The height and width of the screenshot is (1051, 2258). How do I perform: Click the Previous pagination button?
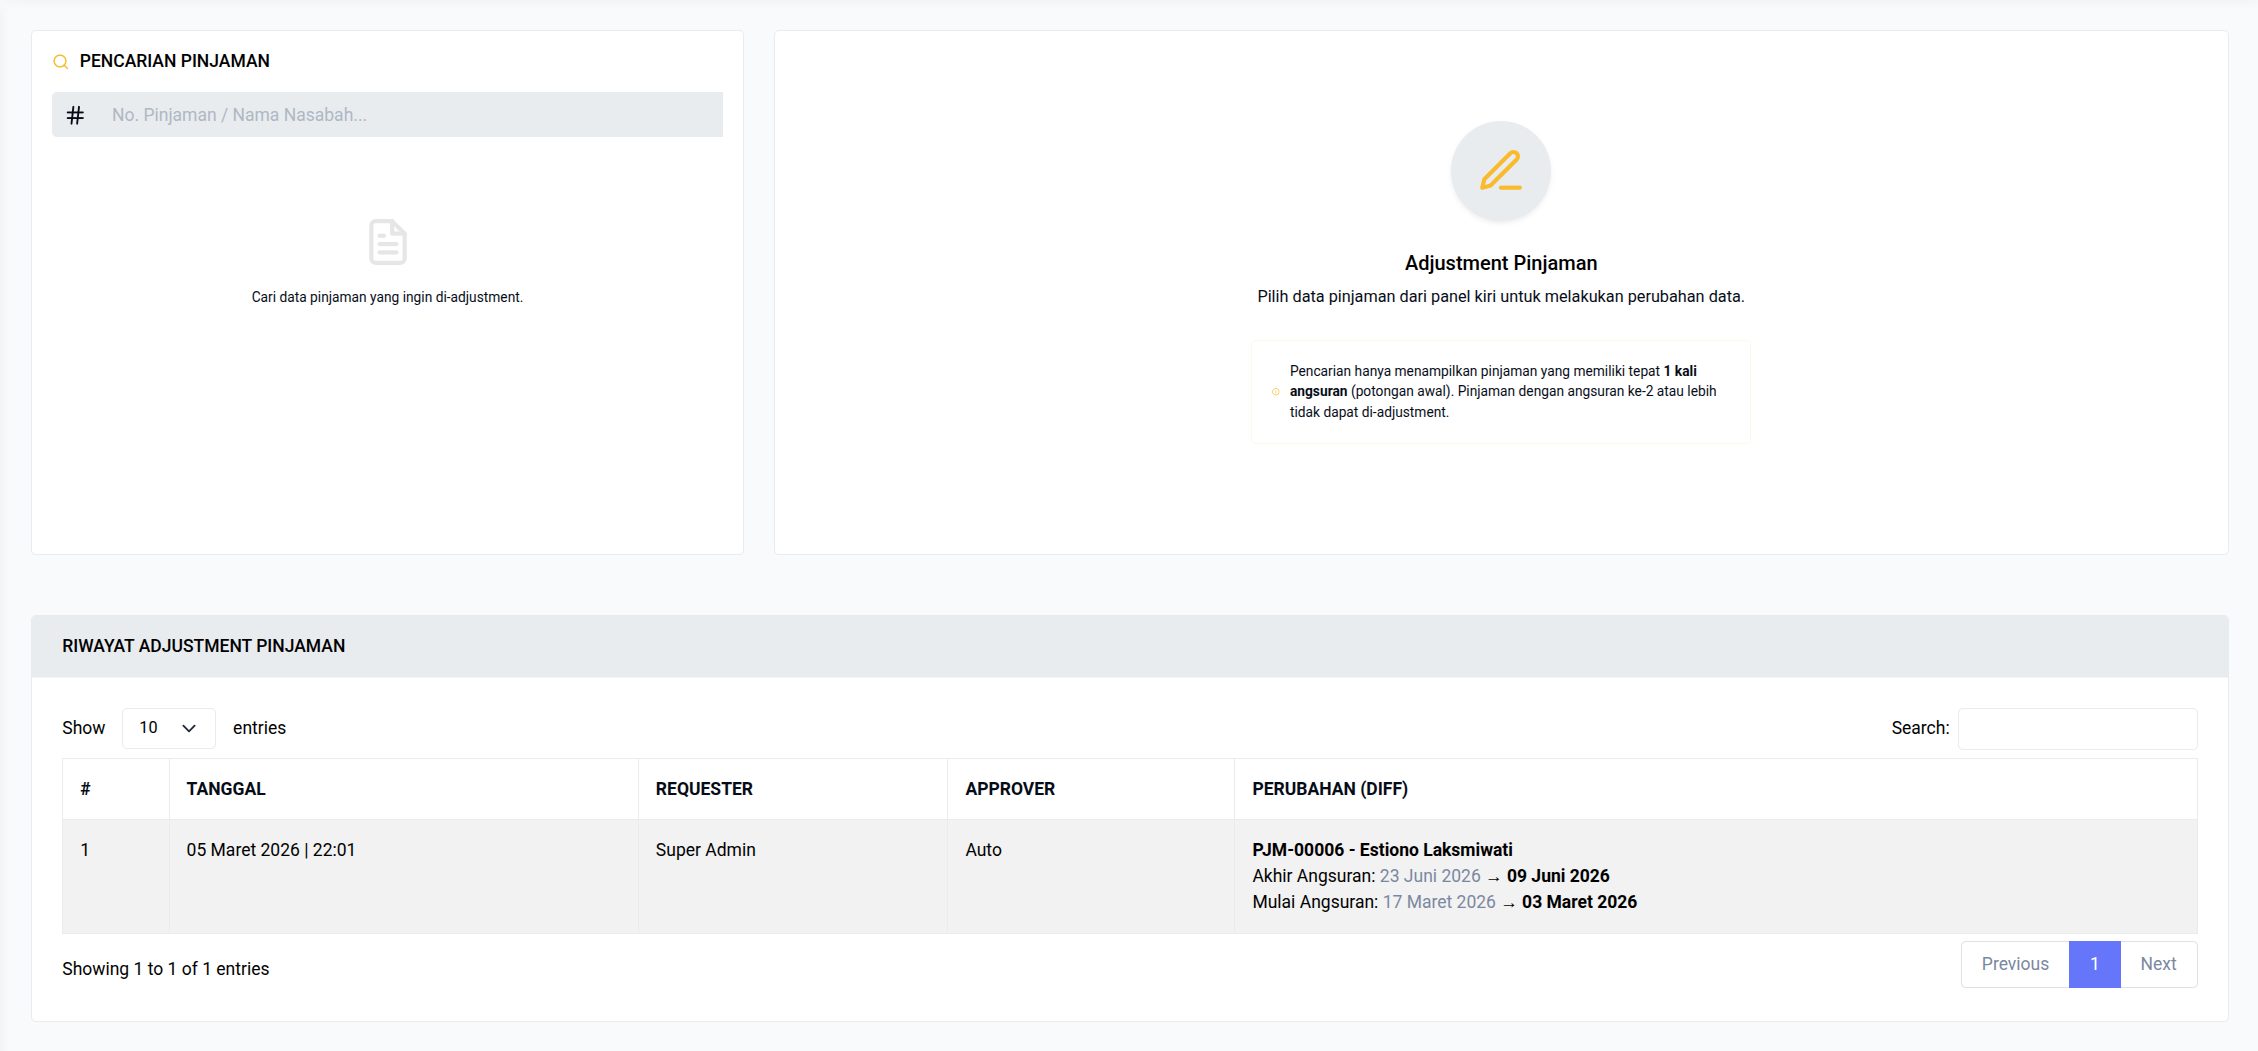tap(2014, 964)
